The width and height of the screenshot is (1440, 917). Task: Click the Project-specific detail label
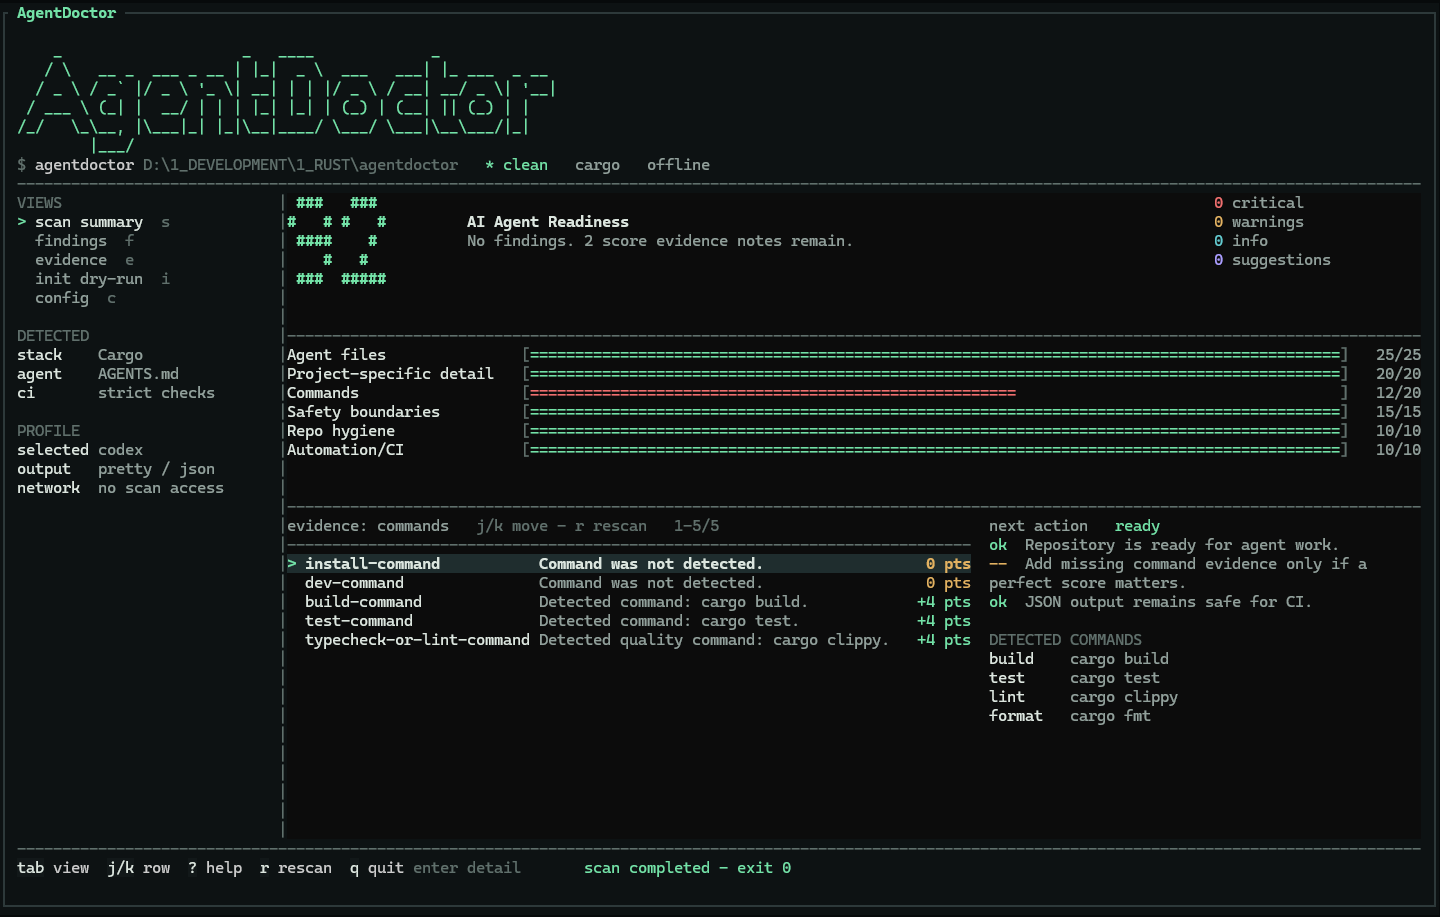click(390, 374)
